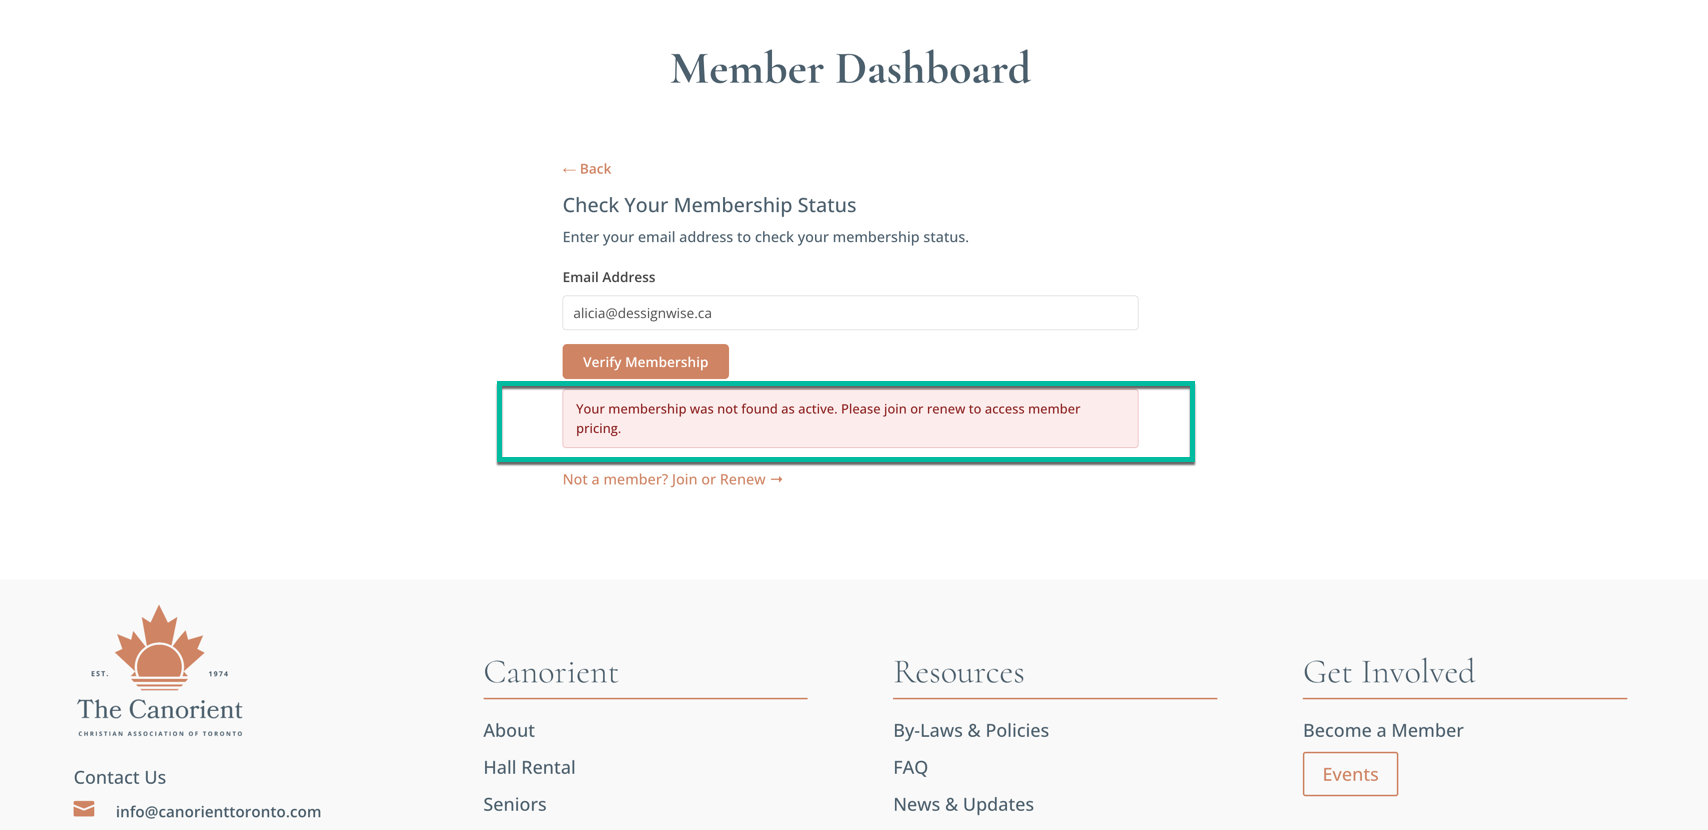Open the About footer link

coord(509,730)
